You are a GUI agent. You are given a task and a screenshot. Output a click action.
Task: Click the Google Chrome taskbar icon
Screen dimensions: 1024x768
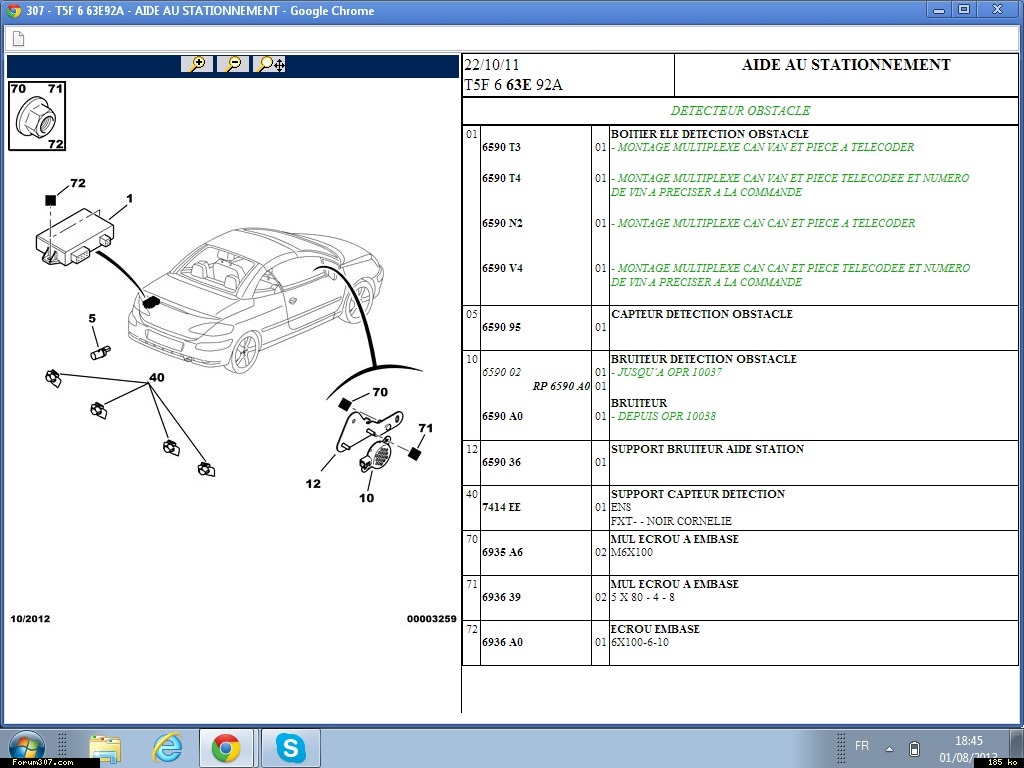click(226, 747)
